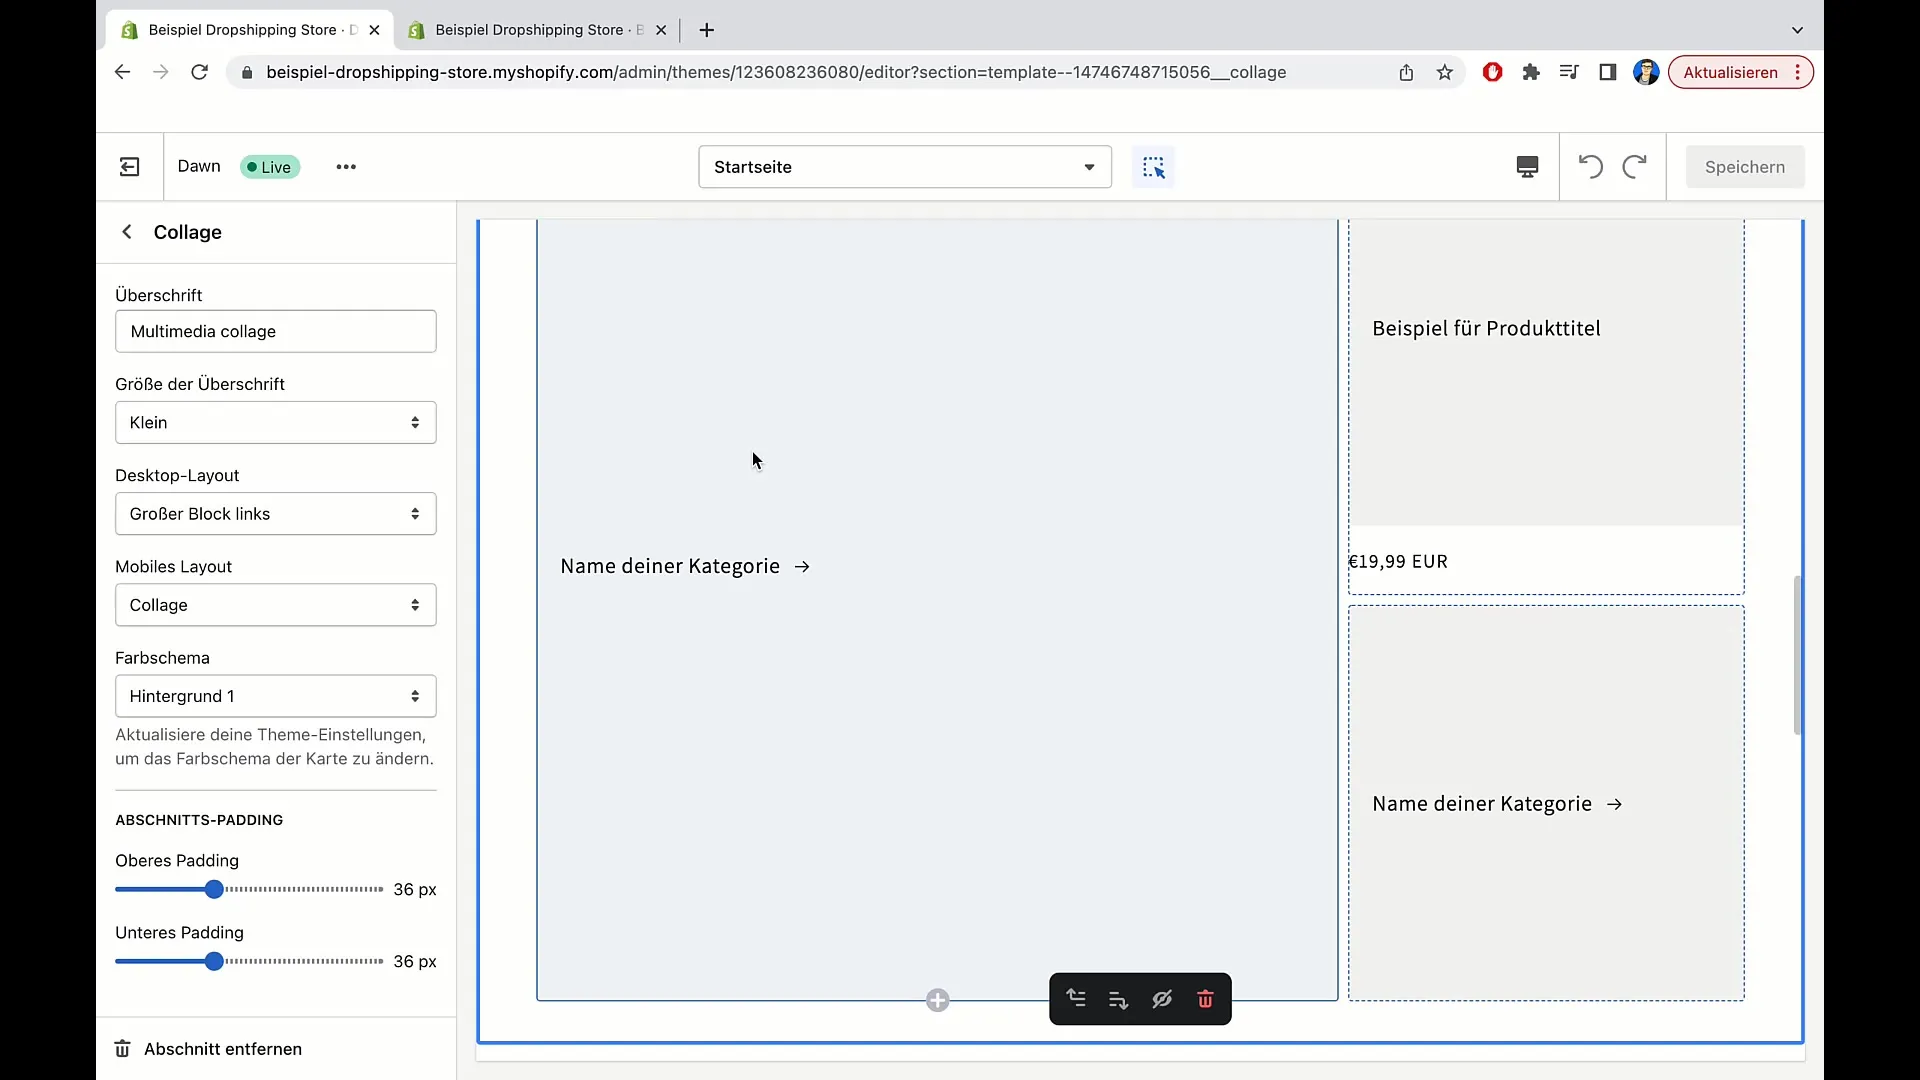Click the desktop preview icon
1920x1080 pixels.
(1527, 166)
